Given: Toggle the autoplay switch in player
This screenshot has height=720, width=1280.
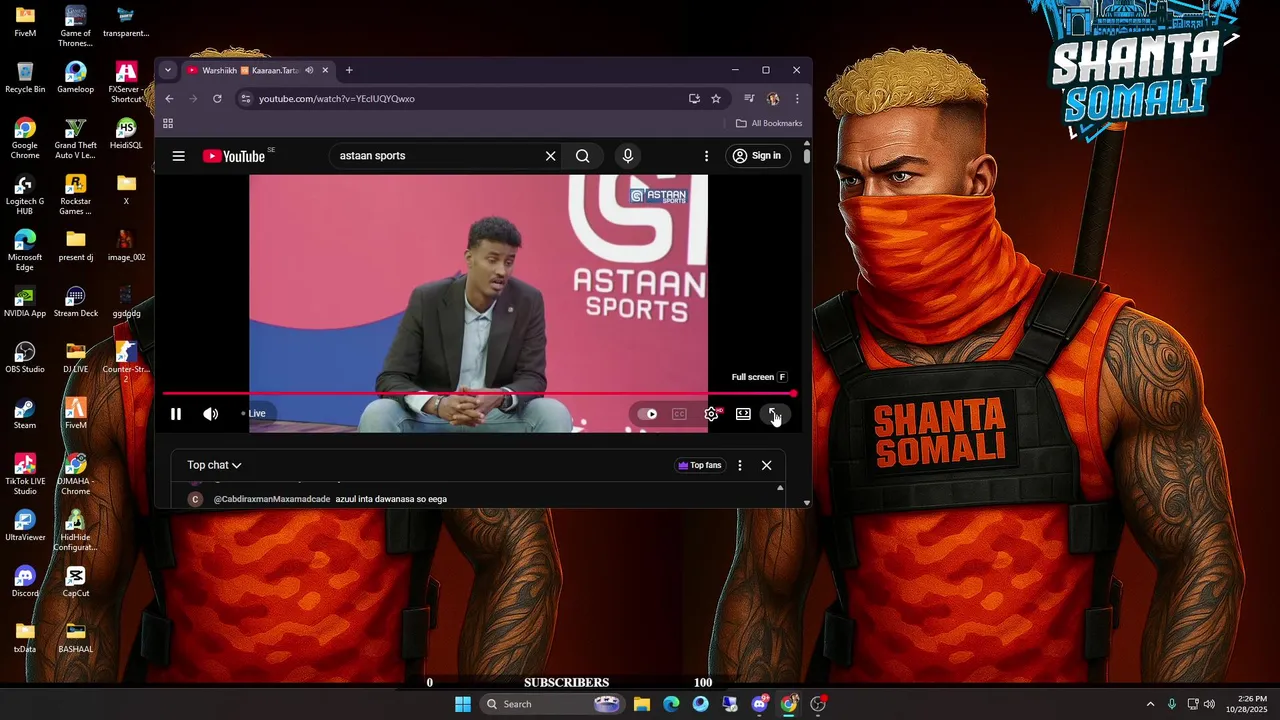Looking at the screenshot, I should [649, 414].
